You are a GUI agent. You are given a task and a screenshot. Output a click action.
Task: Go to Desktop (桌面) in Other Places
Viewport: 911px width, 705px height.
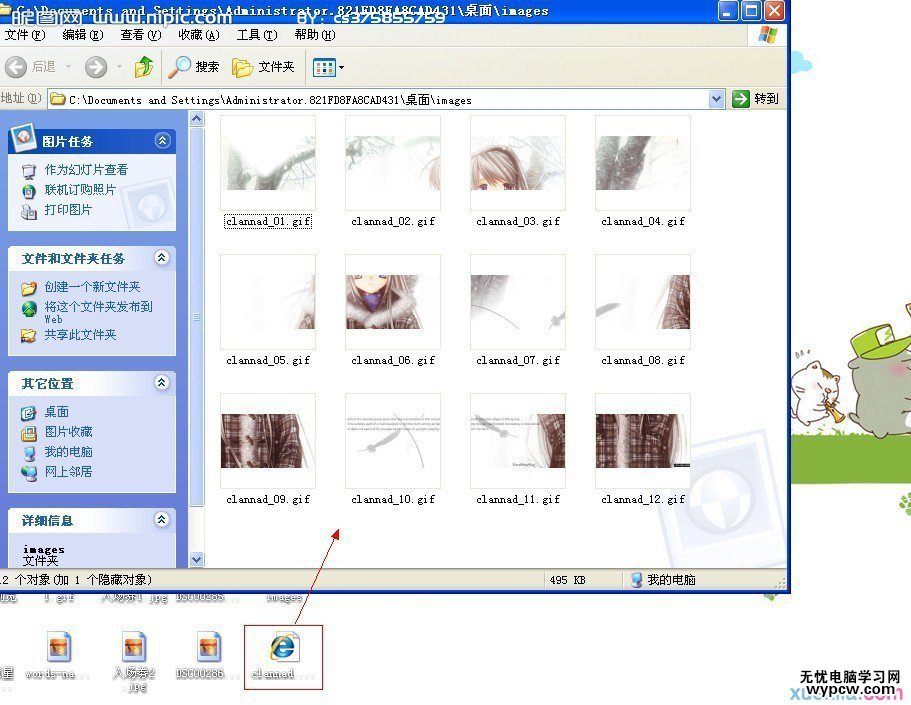(x=56, y=411)
